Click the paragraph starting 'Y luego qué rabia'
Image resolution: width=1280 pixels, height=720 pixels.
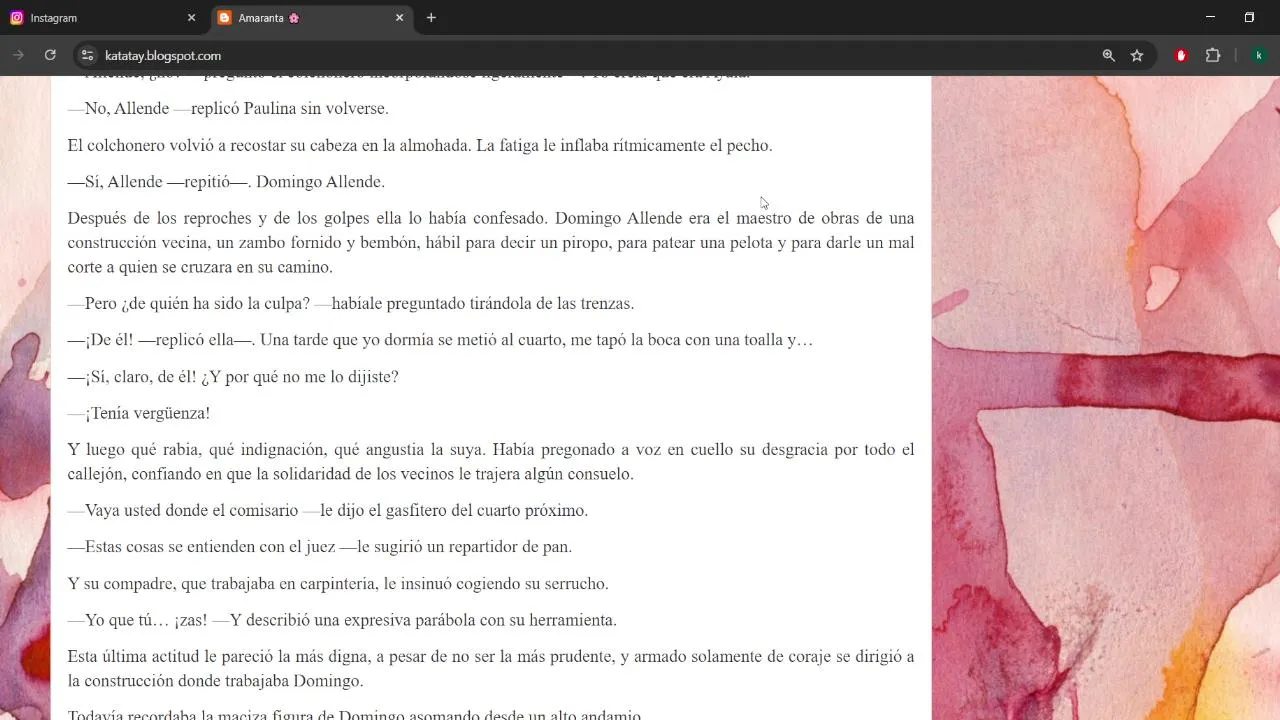pos(491,462)
